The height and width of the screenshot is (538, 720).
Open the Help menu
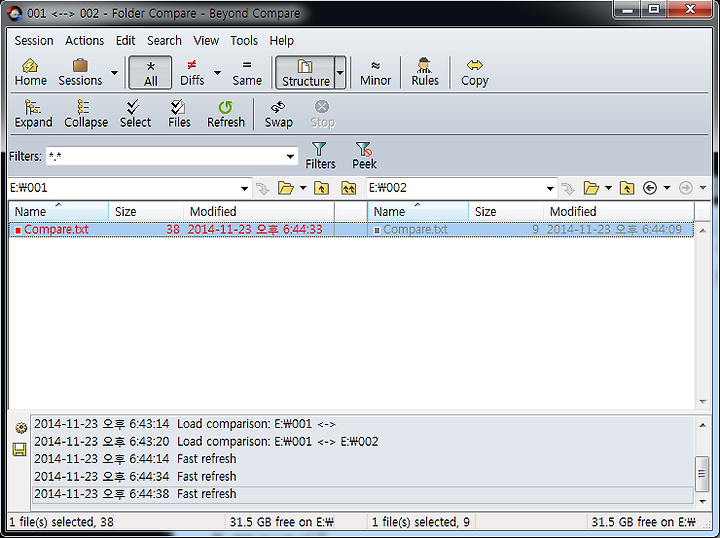pyautogui.click(x=281, y=41)
